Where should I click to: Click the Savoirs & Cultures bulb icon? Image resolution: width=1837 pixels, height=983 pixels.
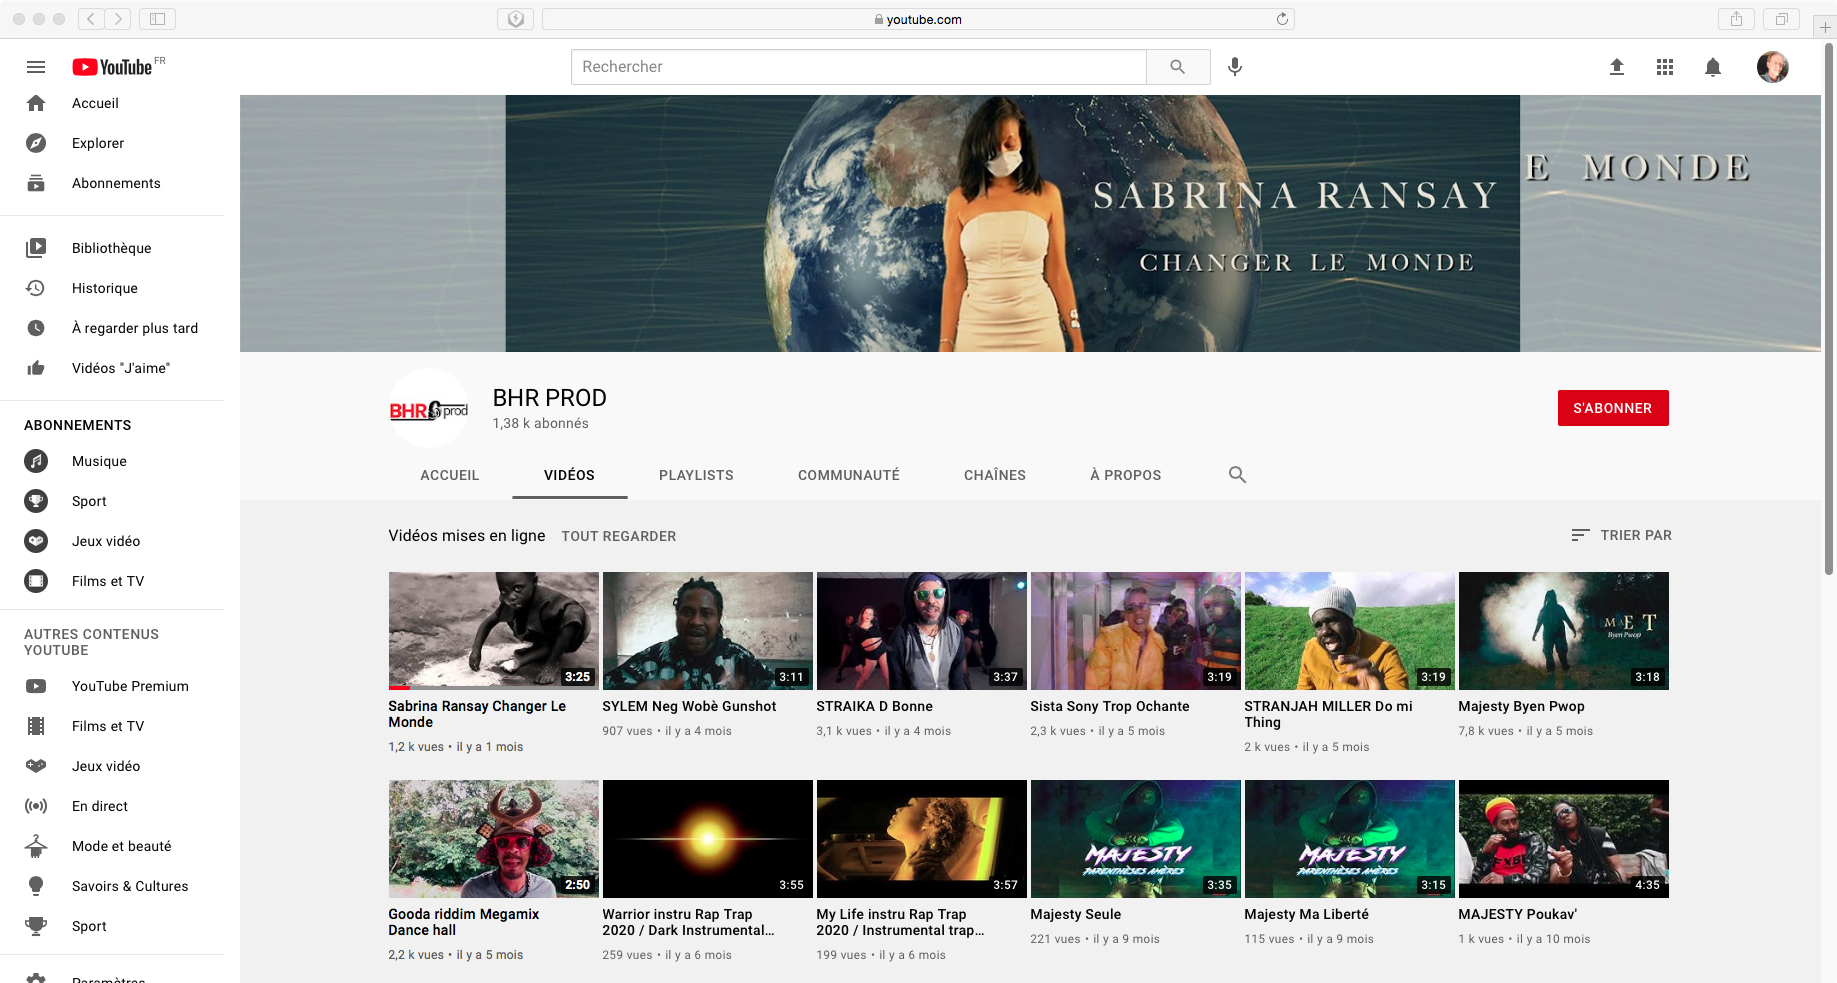(x=36, y=886)
